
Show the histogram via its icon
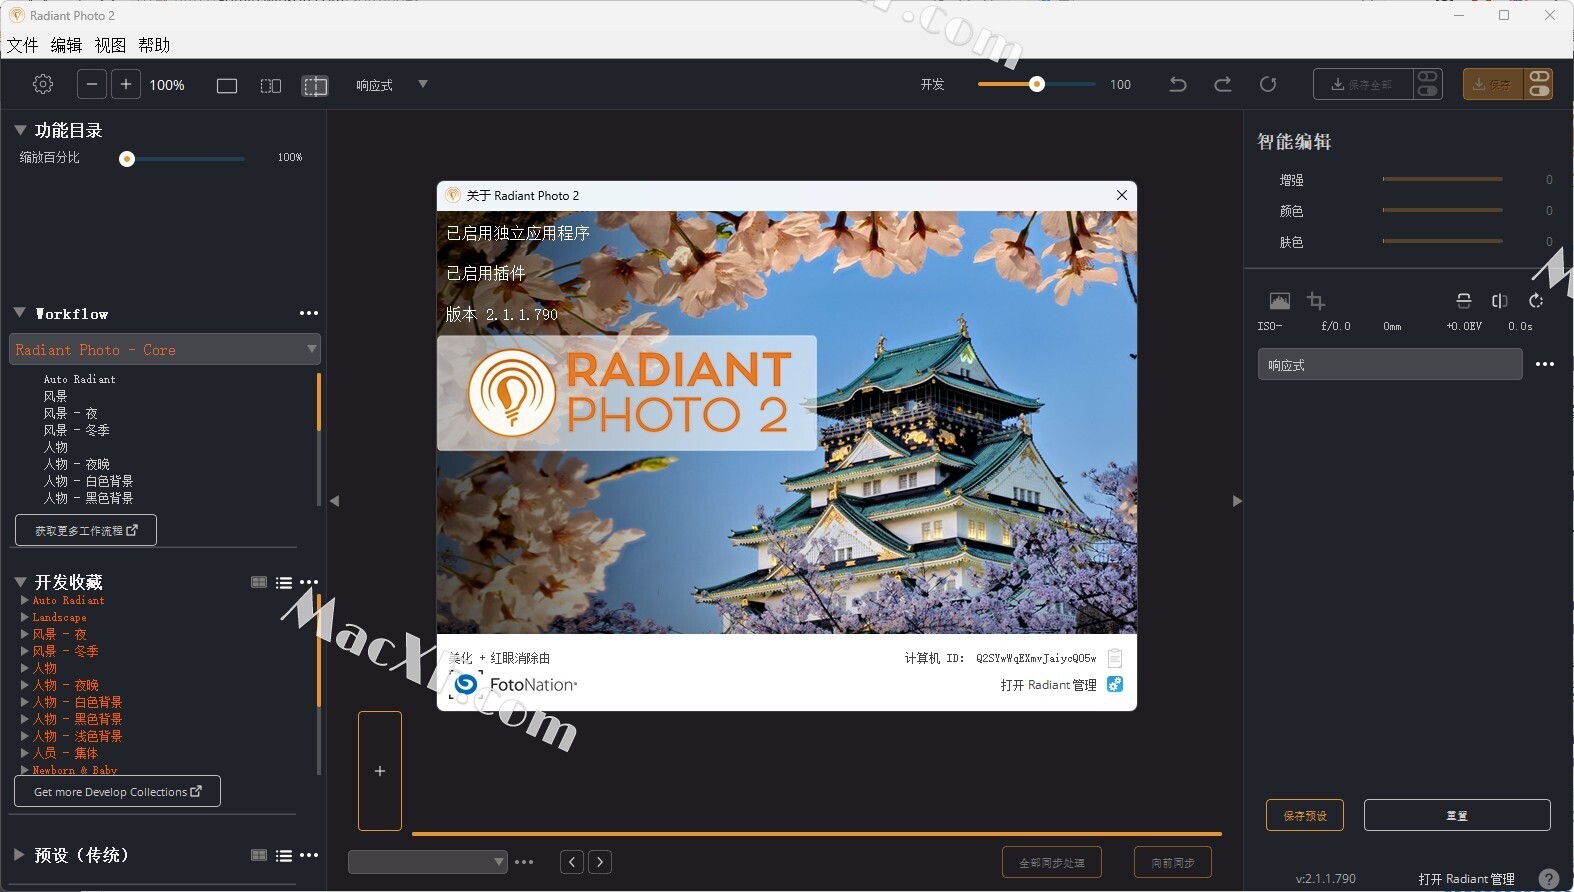click(1279, 301)
